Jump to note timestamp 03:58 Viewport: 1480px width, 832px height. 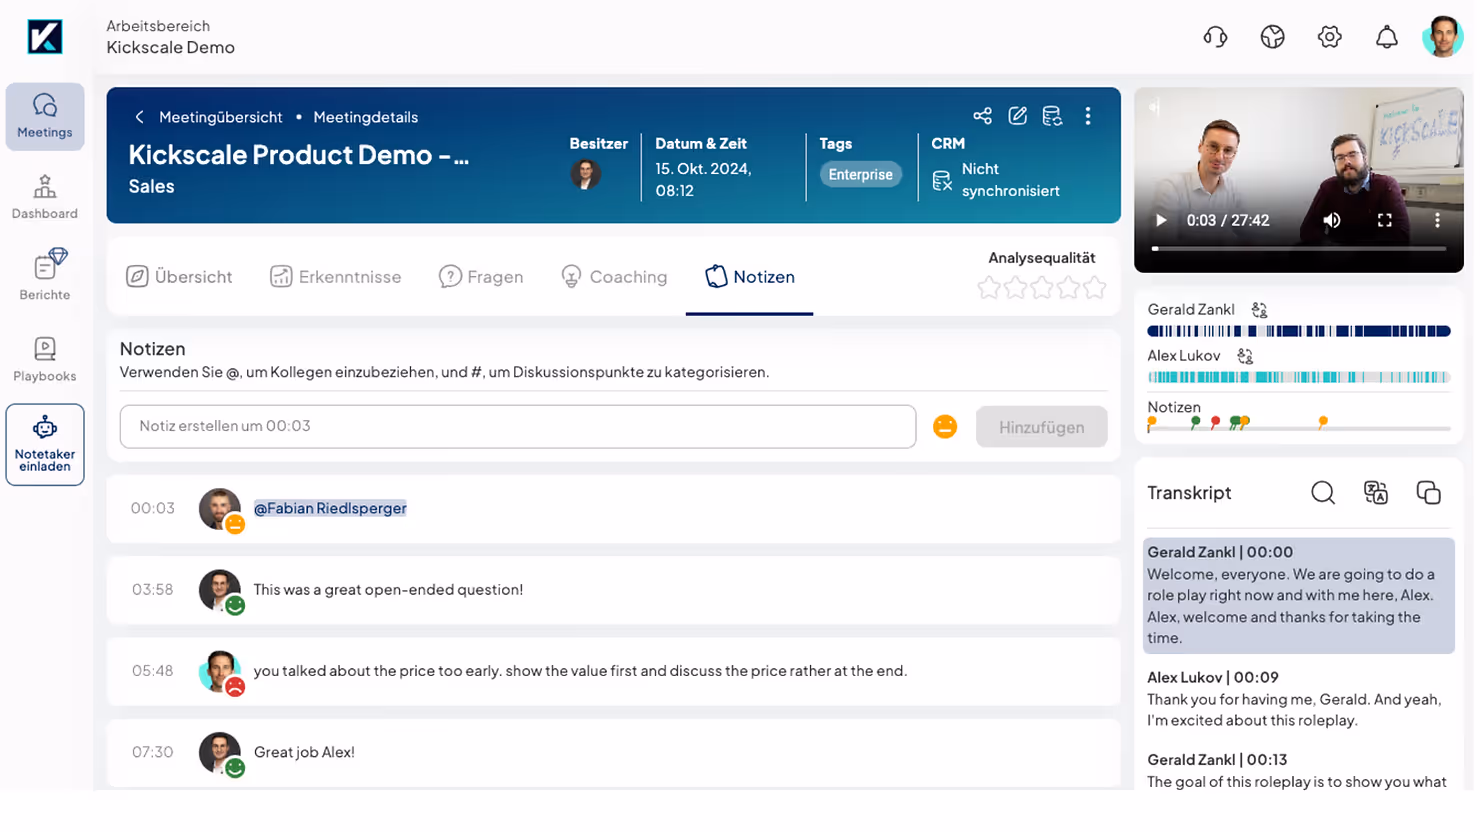pyautogui.click(x=152, y=590)
